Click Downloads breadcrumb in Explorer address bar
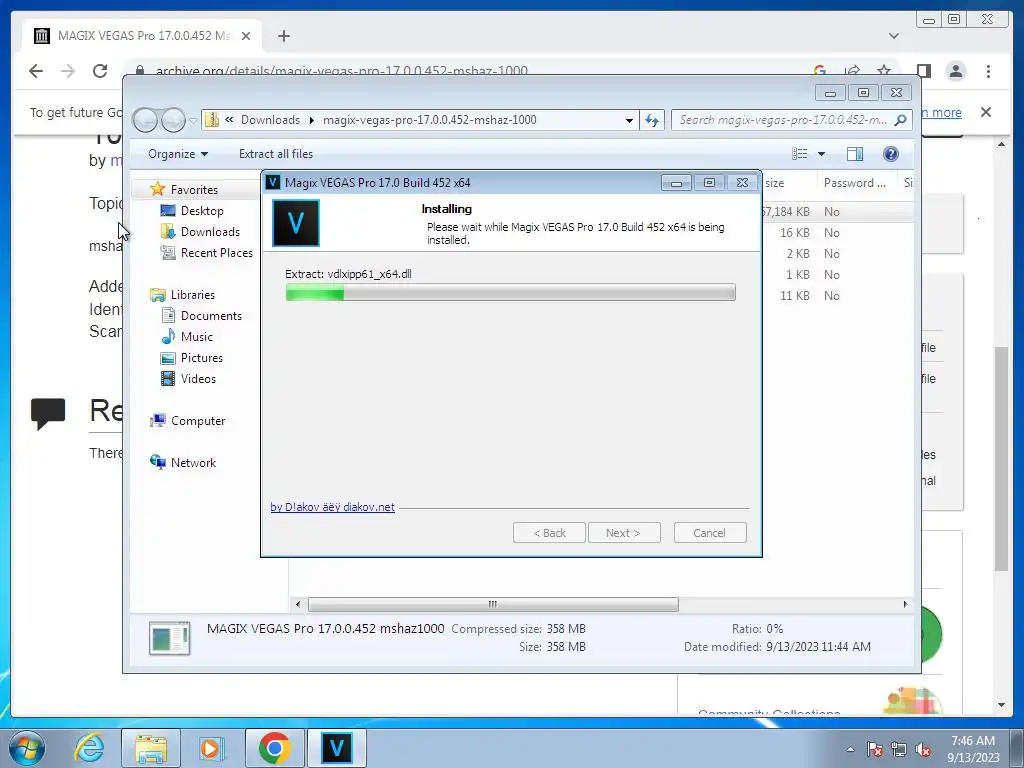Image resolution: width=1024 pixels, height=768 pixels. tap(270, 120)
